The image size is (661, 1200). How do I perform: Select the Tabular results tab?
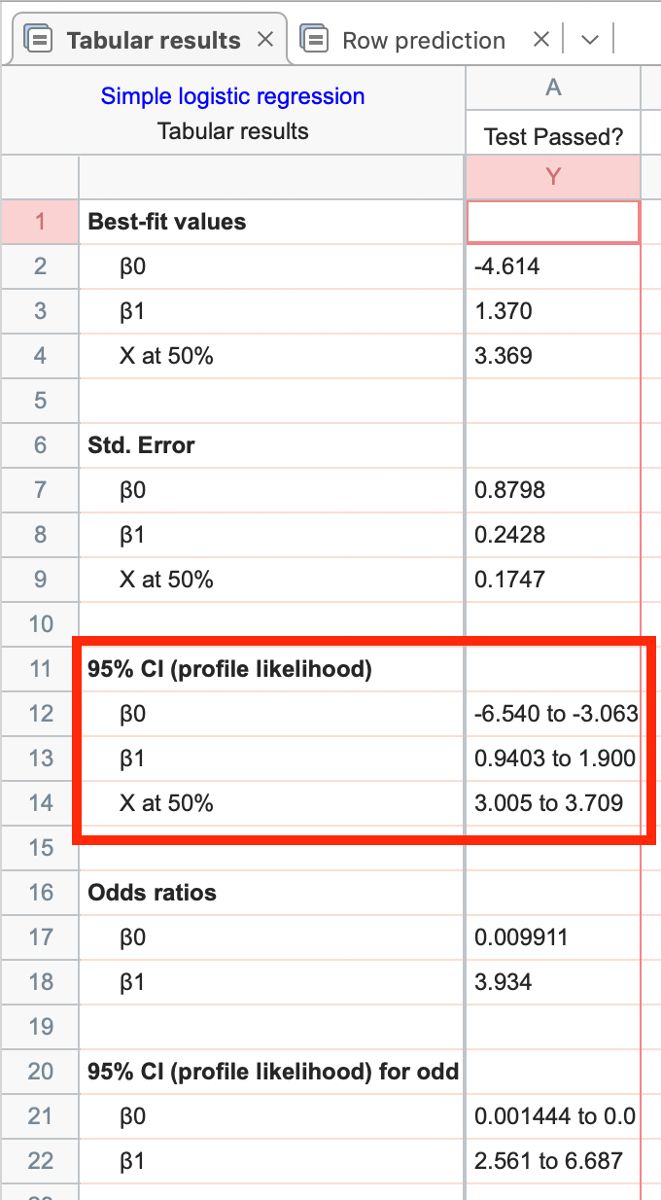(153, 40)
